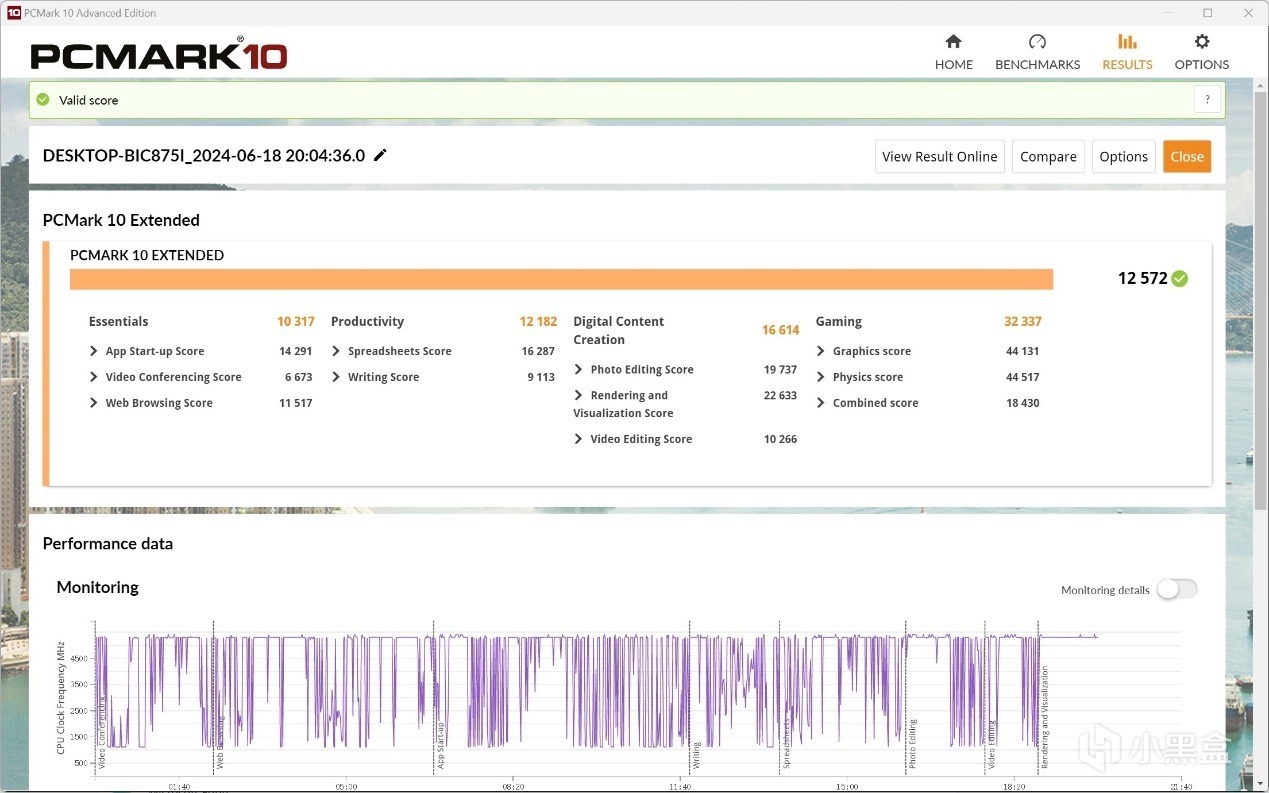Click the vertical scrollbar on the right
This screenshot has height=793, width=1269.
tap(1260, 300)
